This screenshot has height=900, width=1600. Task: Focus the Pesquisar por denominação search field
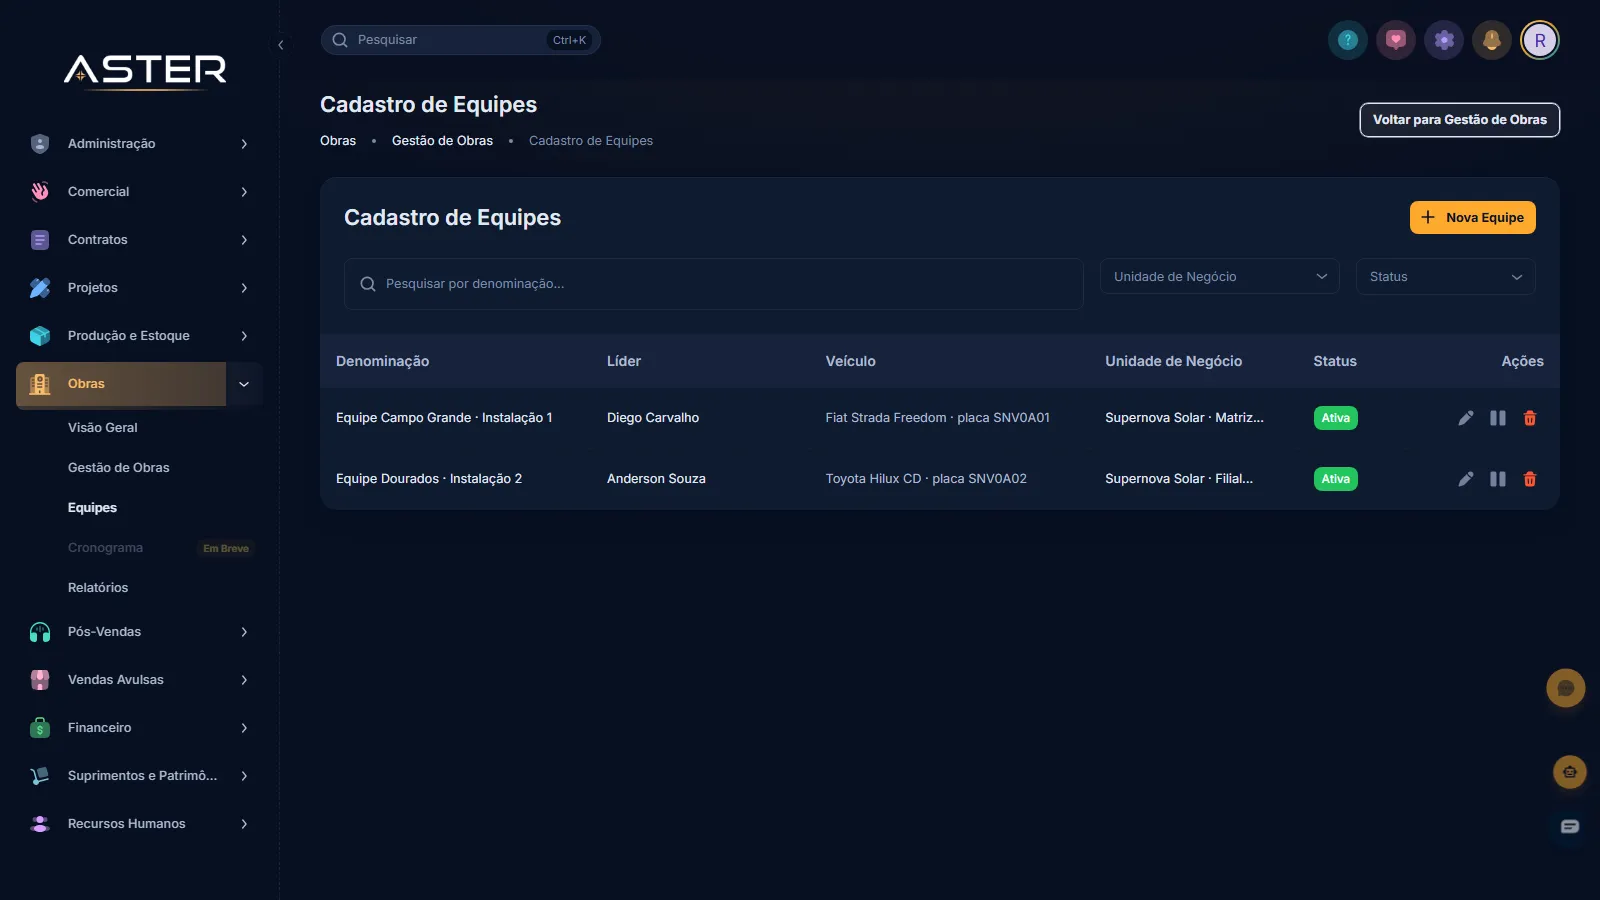coord(714,284)
